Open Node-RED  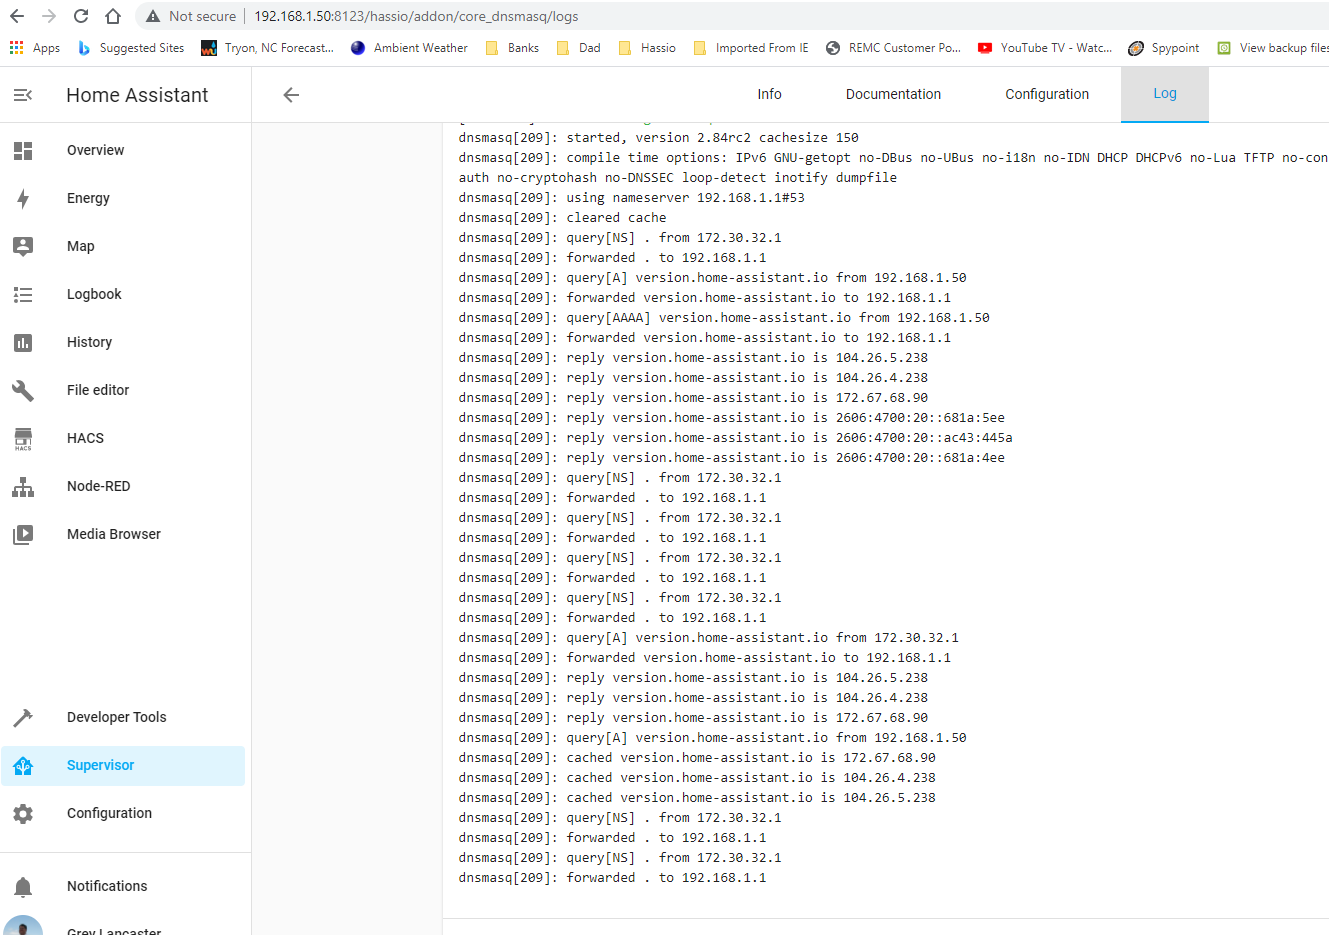(96, 486)
